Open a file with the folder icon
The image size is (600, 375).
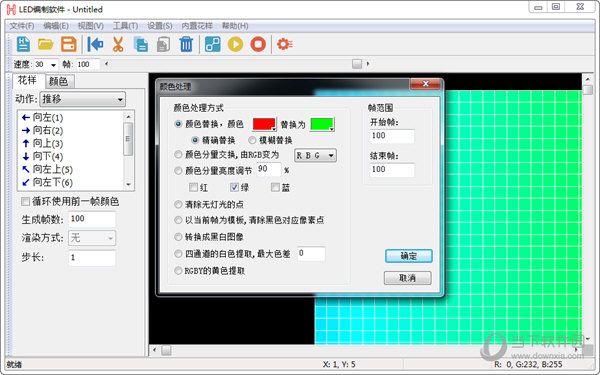[46, 44]
